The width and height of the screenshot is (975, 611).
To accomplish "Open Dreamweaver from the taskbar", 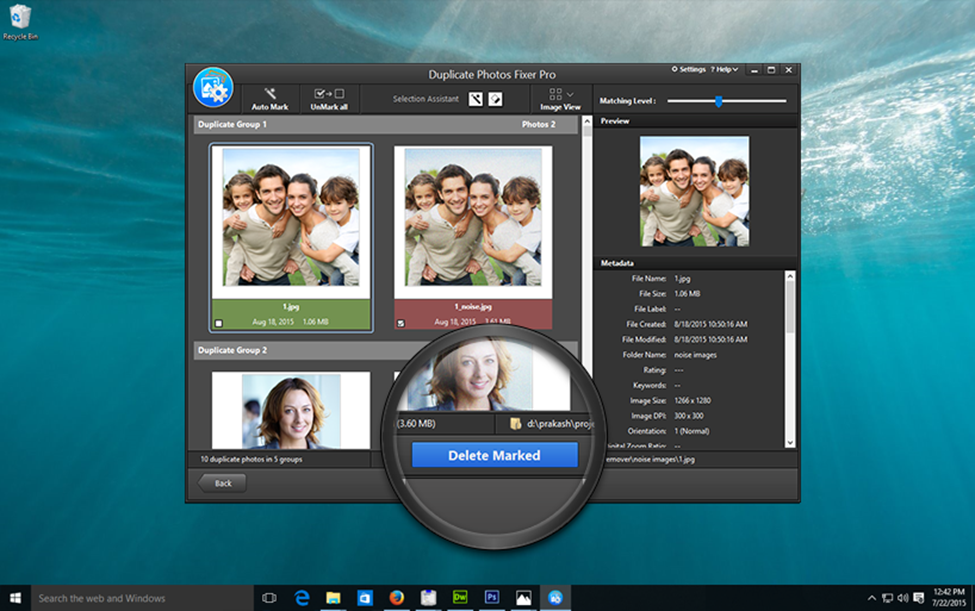I will (x=460, y=598).
